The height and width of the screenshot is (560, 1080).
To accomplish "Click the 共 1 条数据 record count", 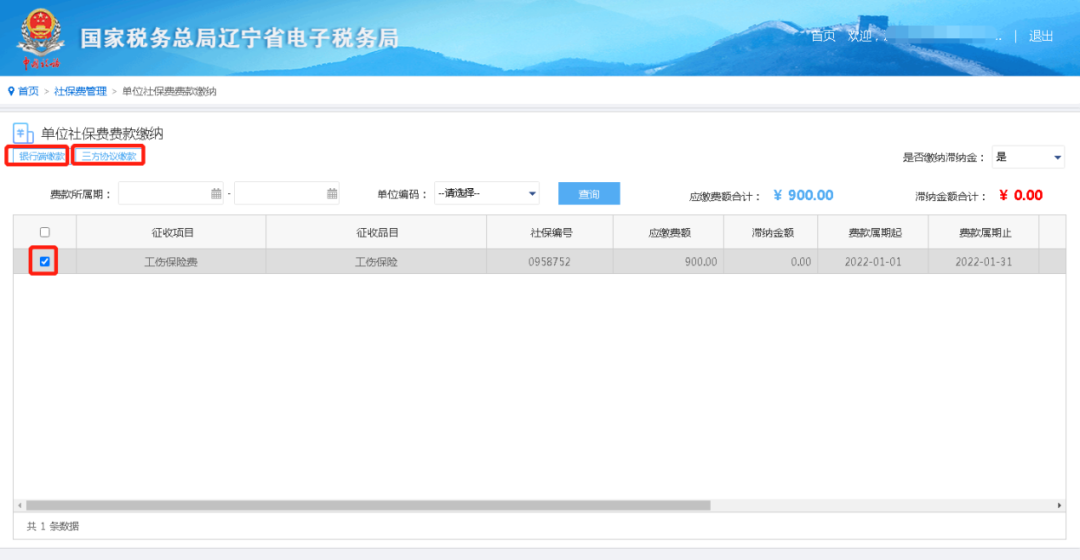I will (52, 526).
